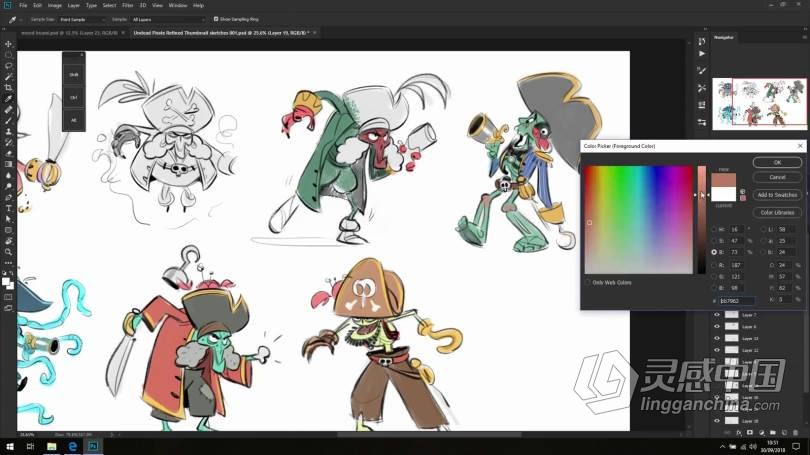Toggle Show Sampling Ring checkbox
Image resolution: width=810 pixels, height=455 pixels.
[x=216, y=19]
